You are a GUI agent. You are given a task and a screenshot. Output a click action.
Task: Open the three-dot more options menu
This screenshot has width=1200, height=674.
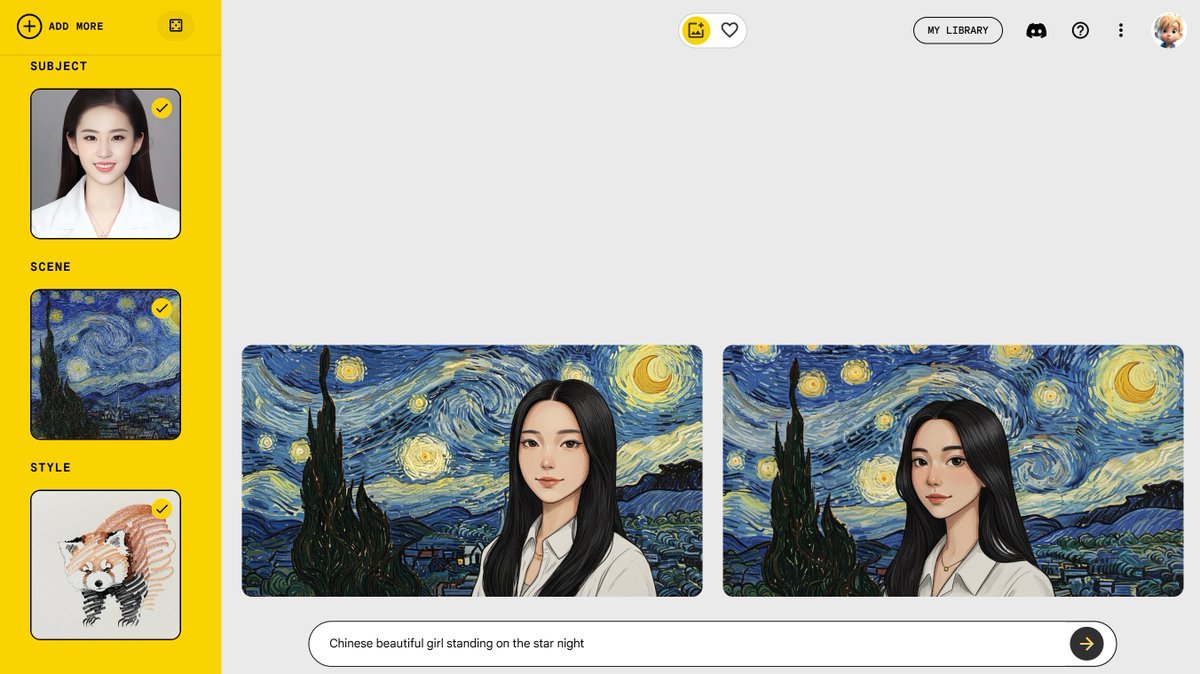click(1121, 30)
